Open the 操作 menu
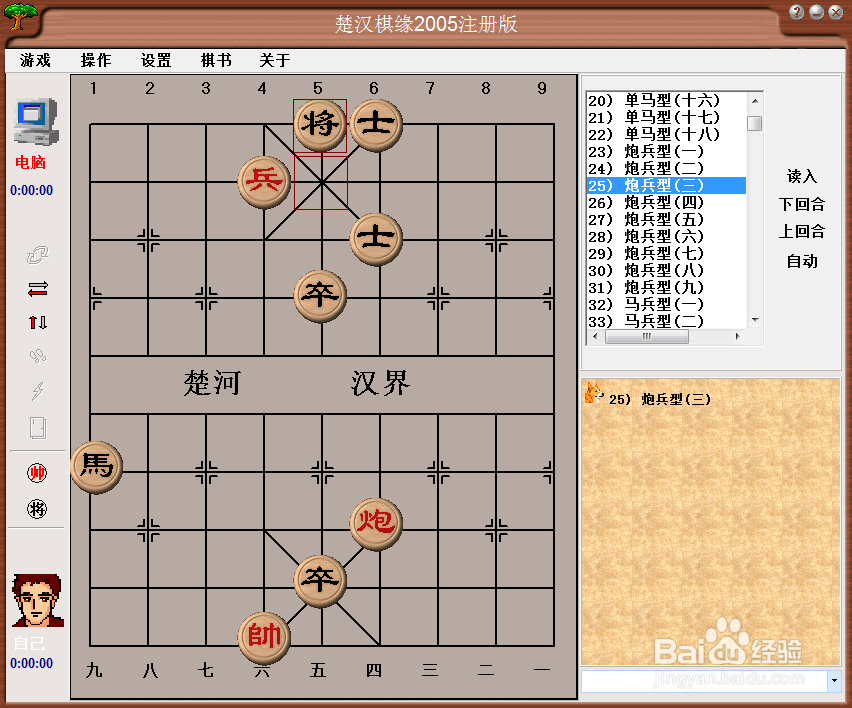The height and width of the screenshot is (708, 852). 96,60
